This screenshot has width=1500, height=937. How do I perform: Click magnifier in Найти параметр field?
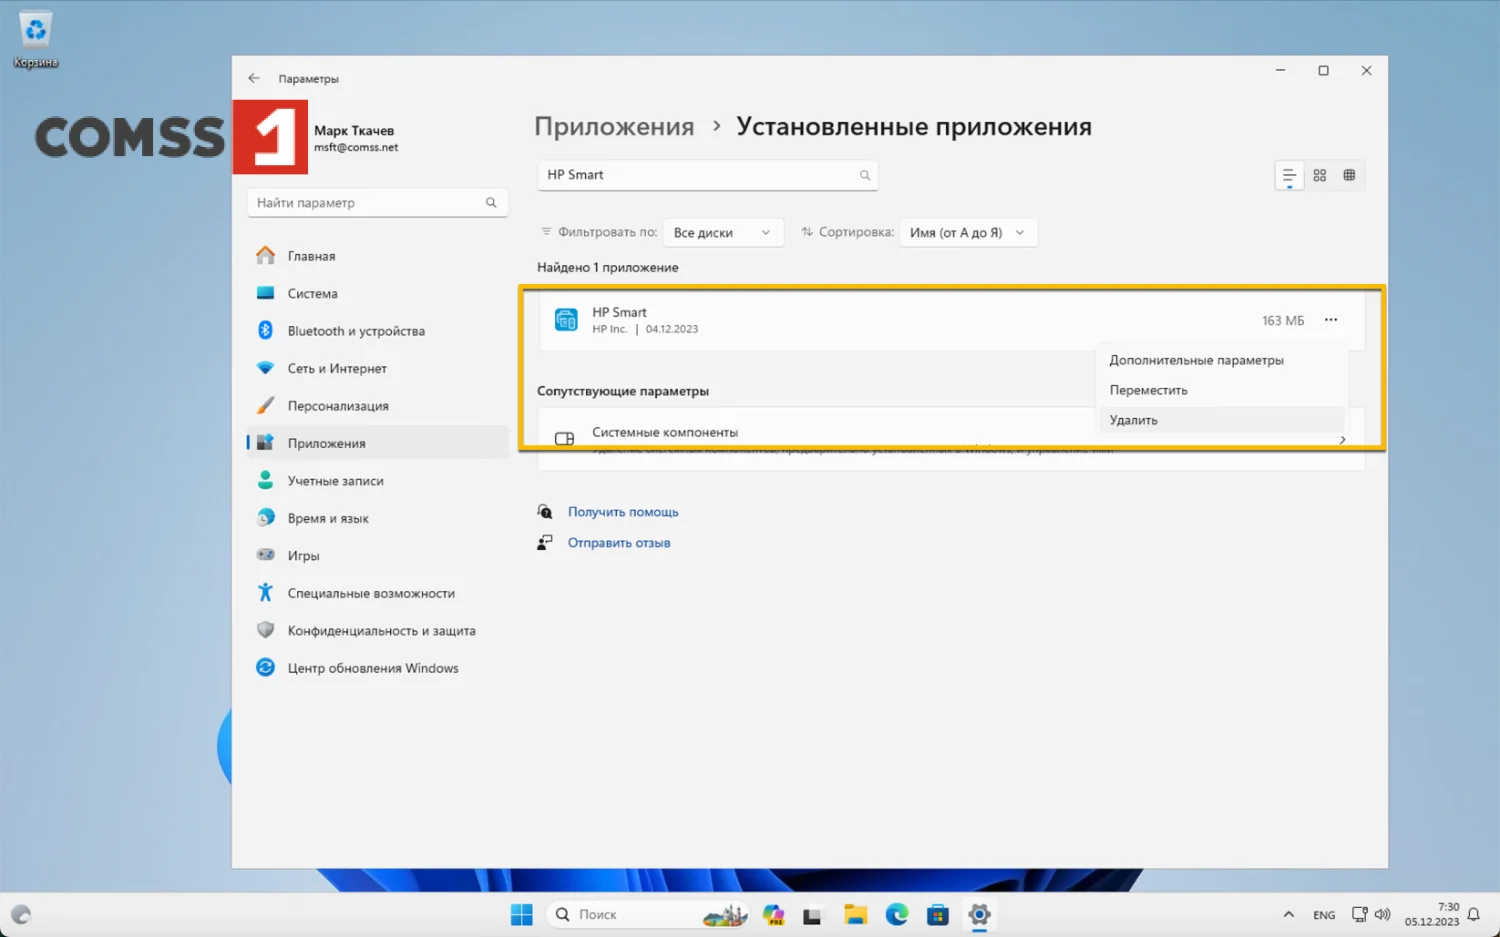491,202
